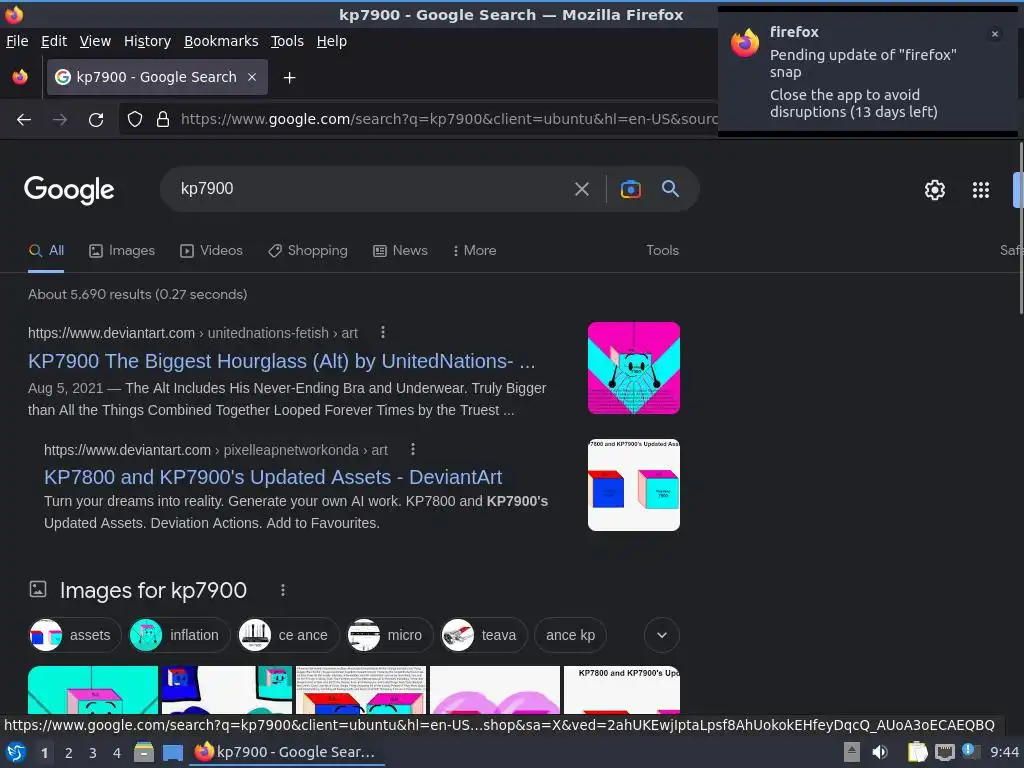
Task: Switch to the Shopping search tab
Action: point(308,251)
